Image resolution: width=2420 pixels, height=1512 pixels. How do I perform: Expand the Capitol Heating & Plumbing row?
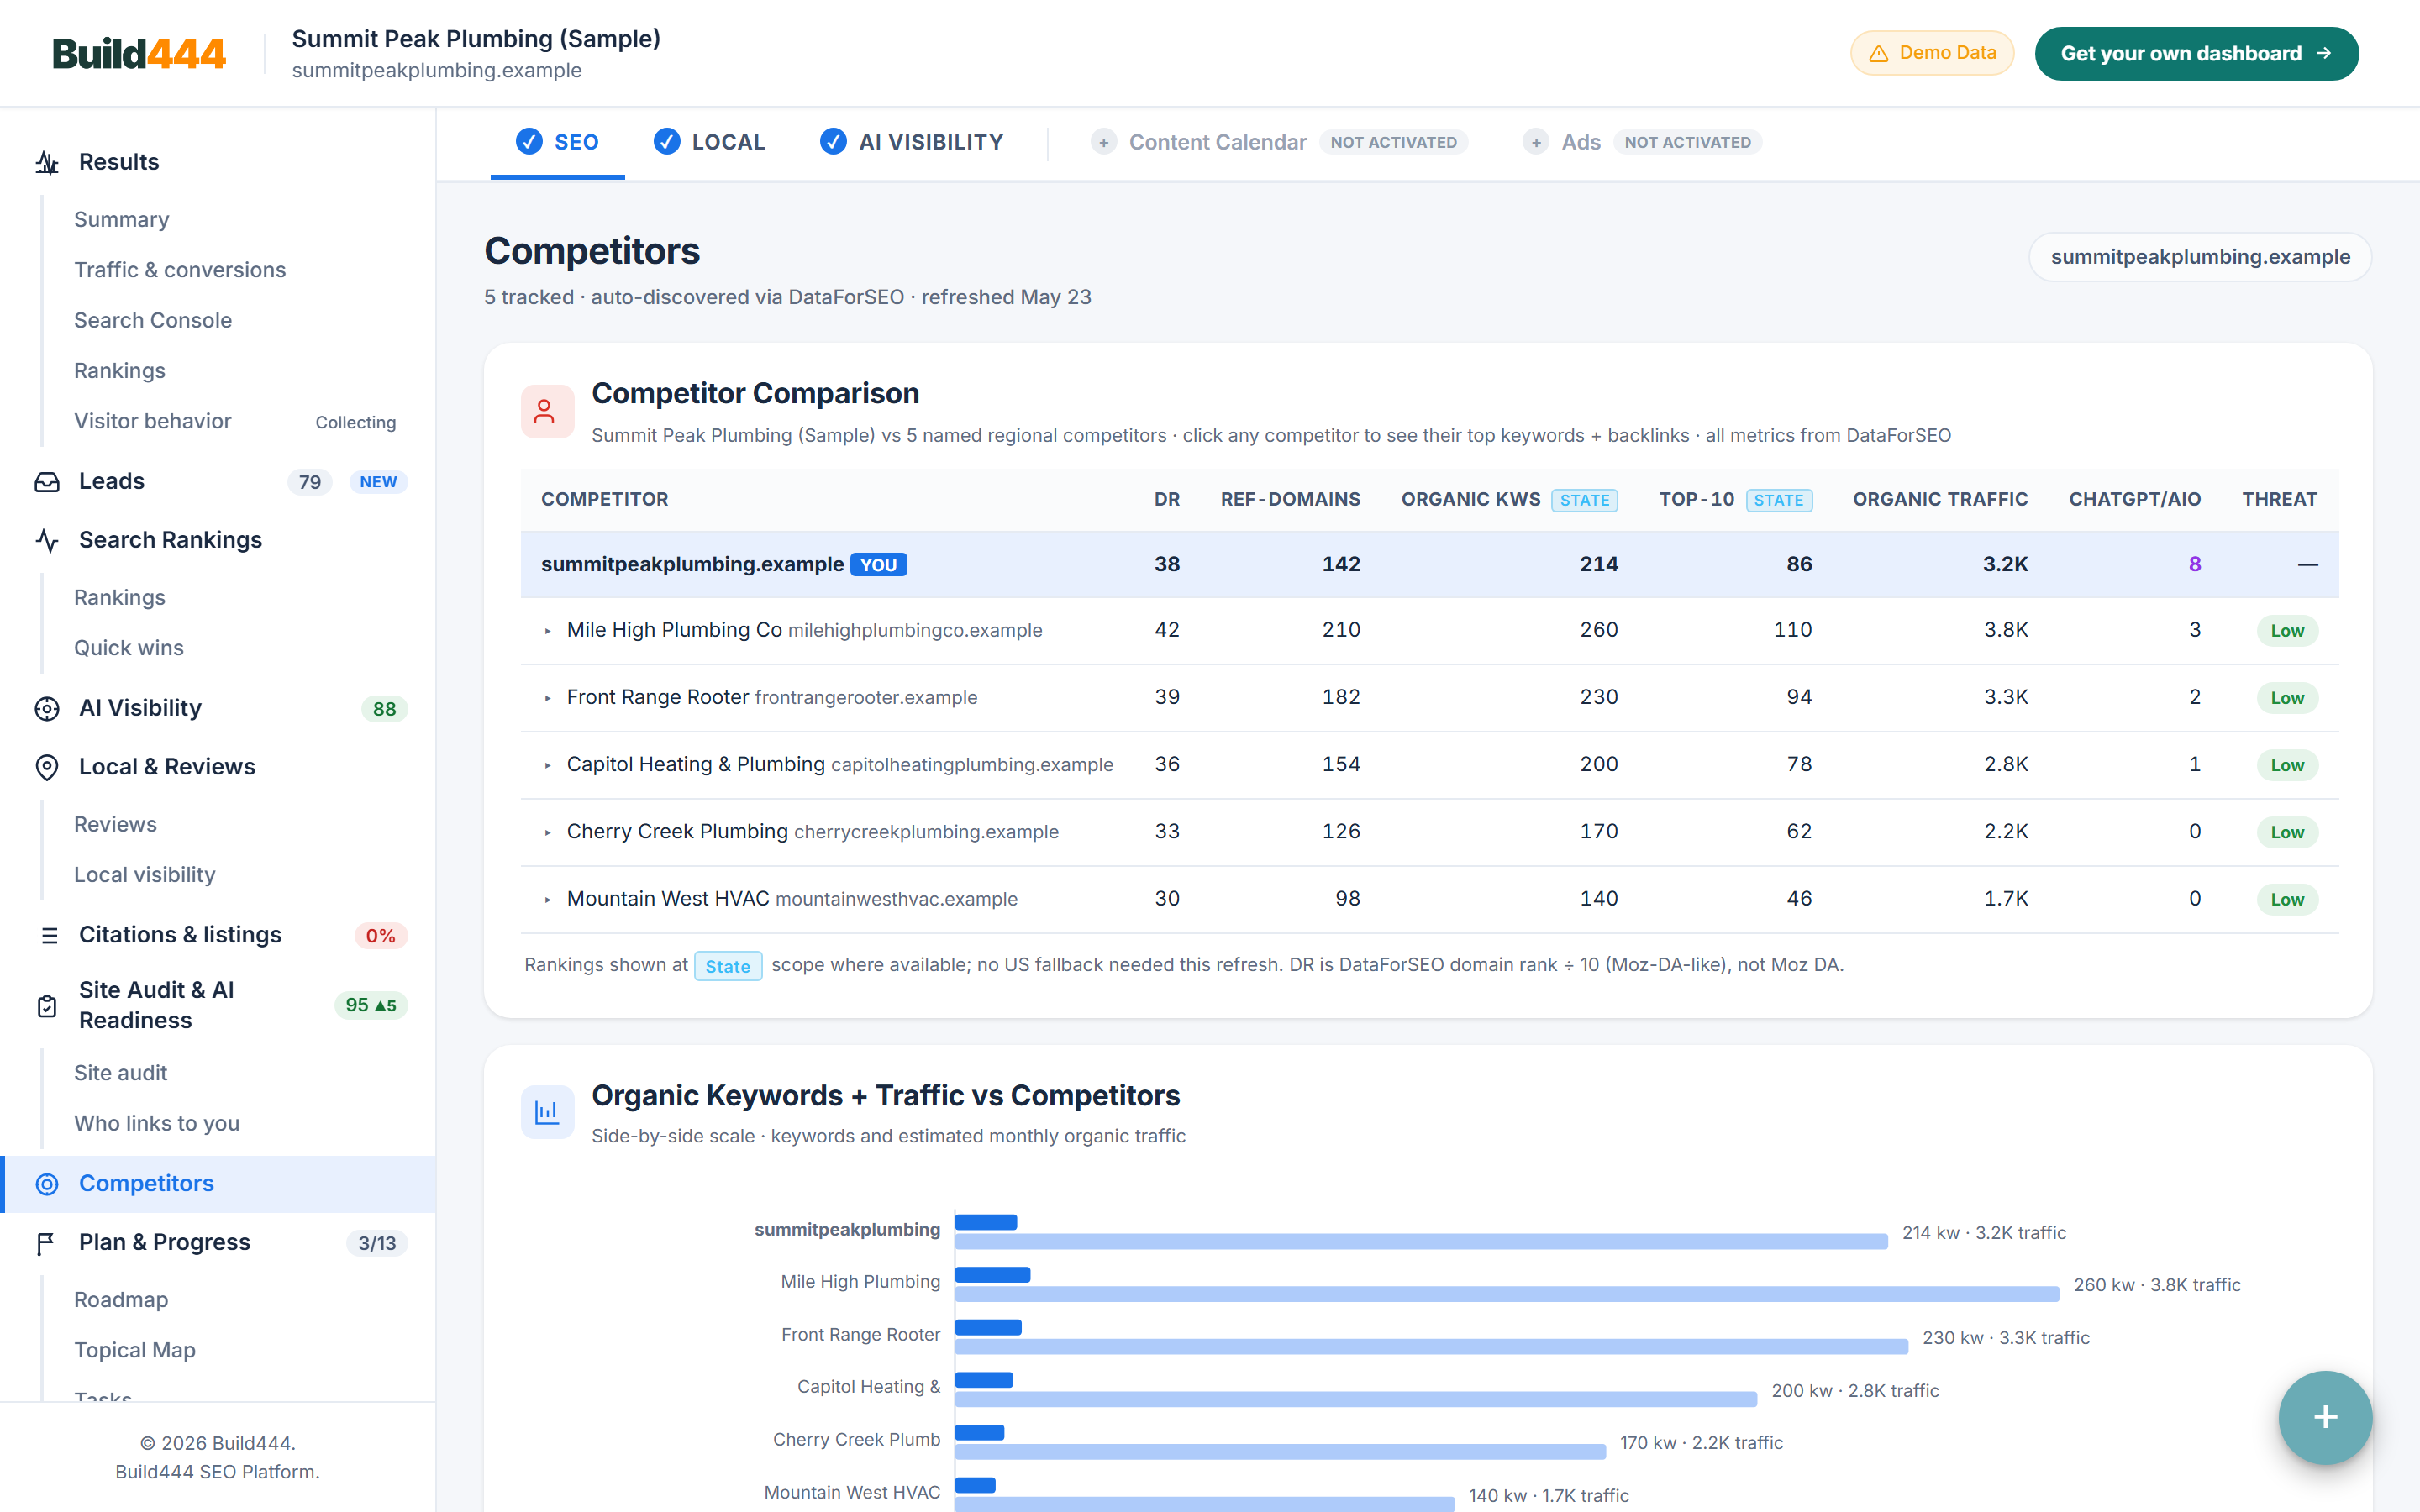548,765
